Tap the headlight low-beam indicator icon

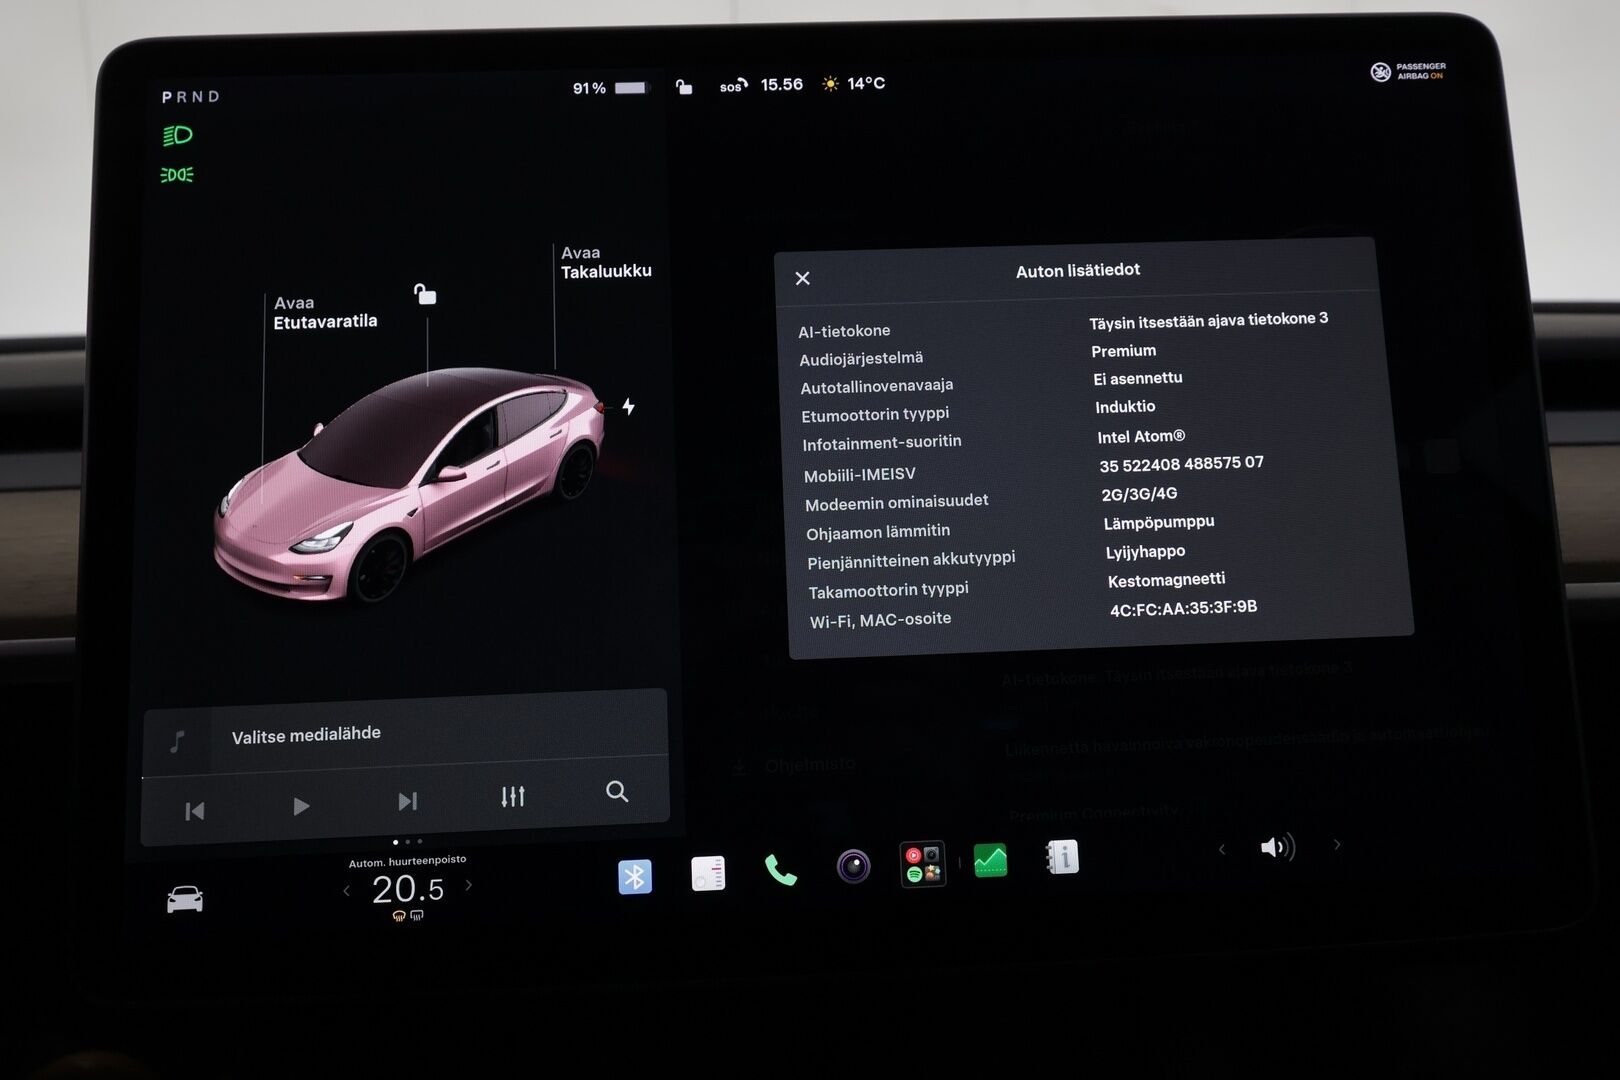[177, 135]
